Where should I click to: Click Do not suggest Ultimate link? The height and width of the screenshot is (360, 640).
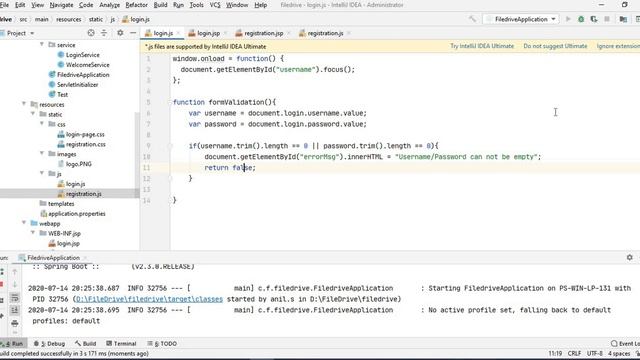point(555,46)
